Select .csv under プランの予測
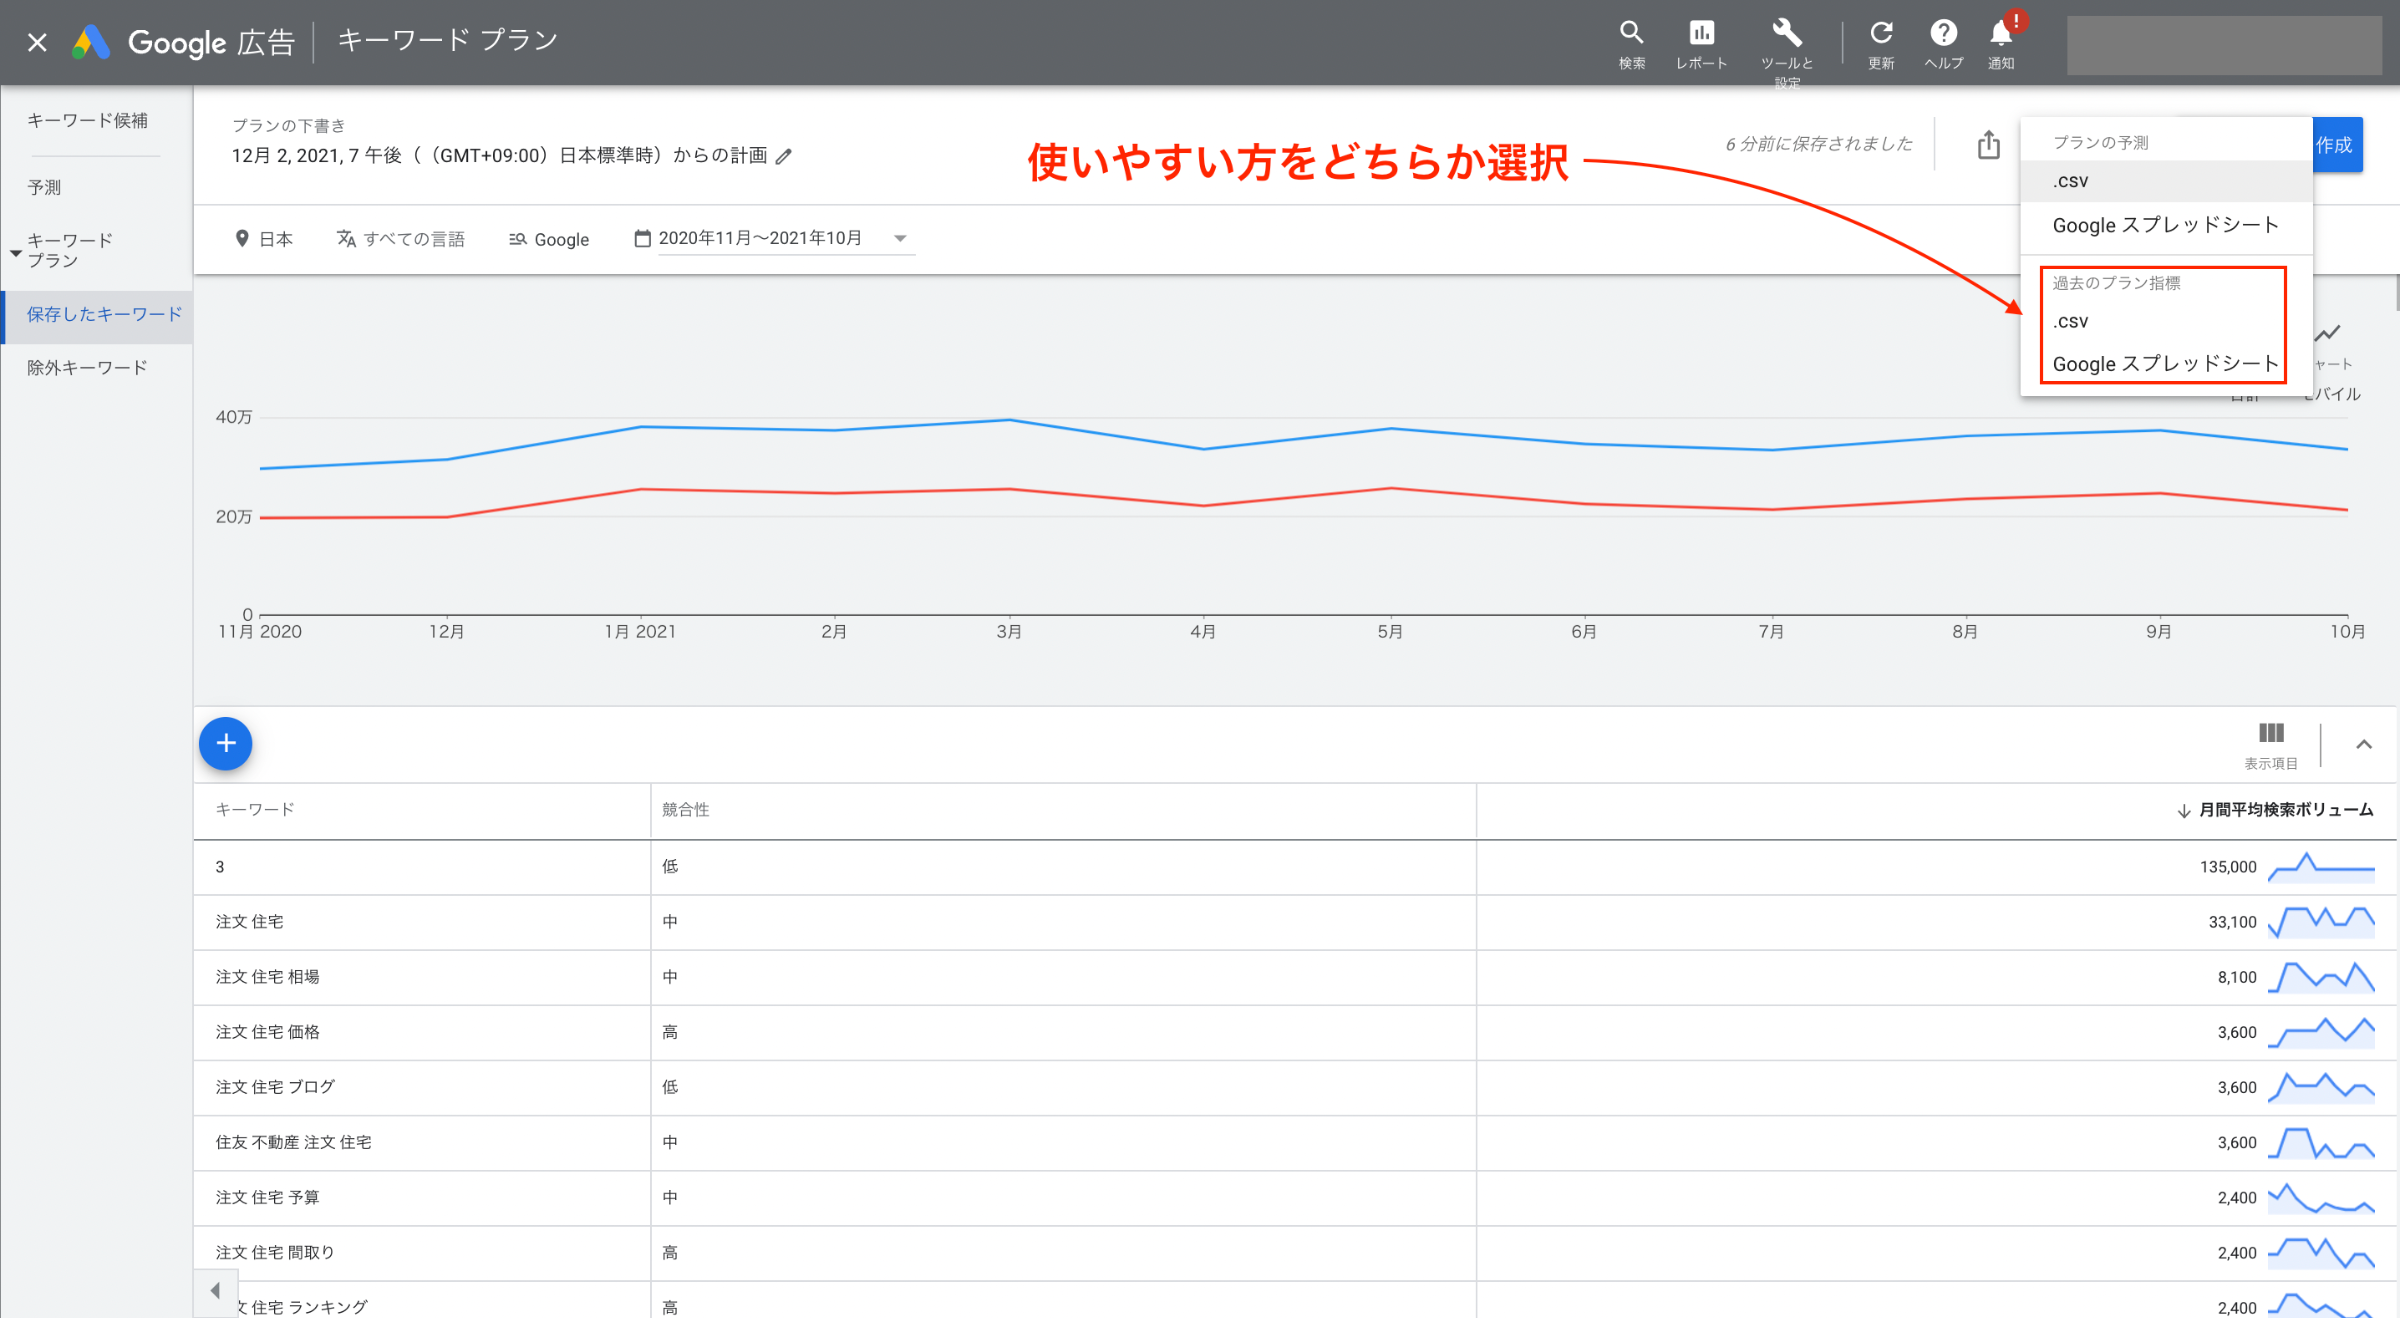 click(2166, 181)
